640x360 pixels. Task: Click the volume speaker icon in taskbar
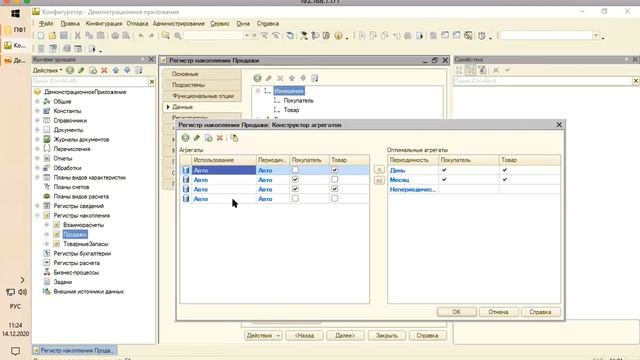[22, 292]
